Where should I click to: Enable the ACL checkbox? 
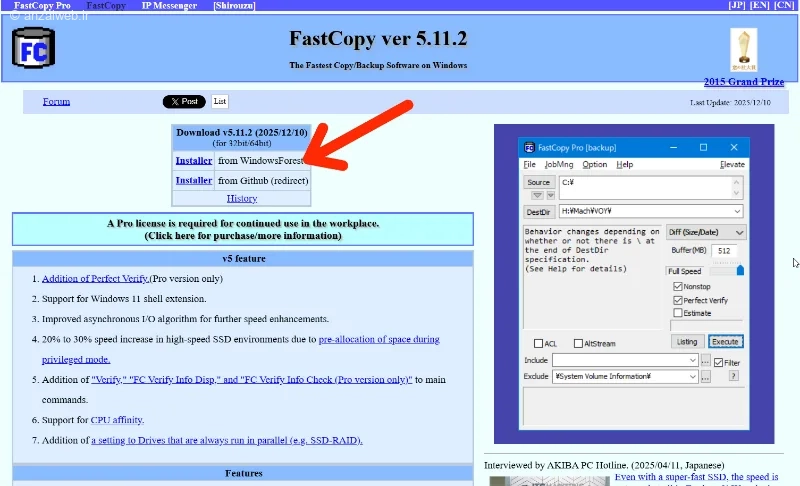click(x=538, y=343)
